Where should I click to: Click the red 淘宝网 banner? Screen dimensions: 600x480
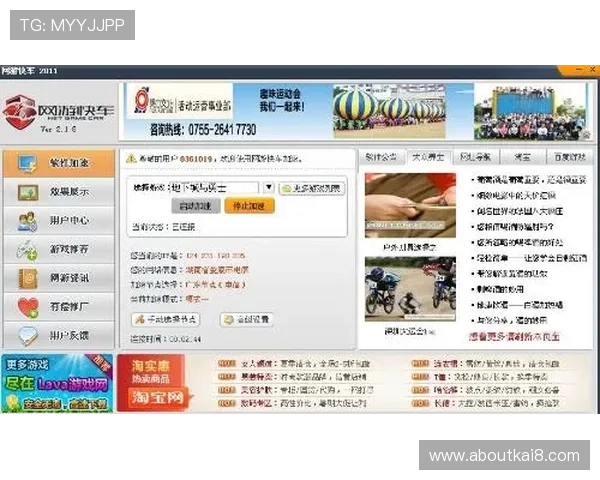151,383
